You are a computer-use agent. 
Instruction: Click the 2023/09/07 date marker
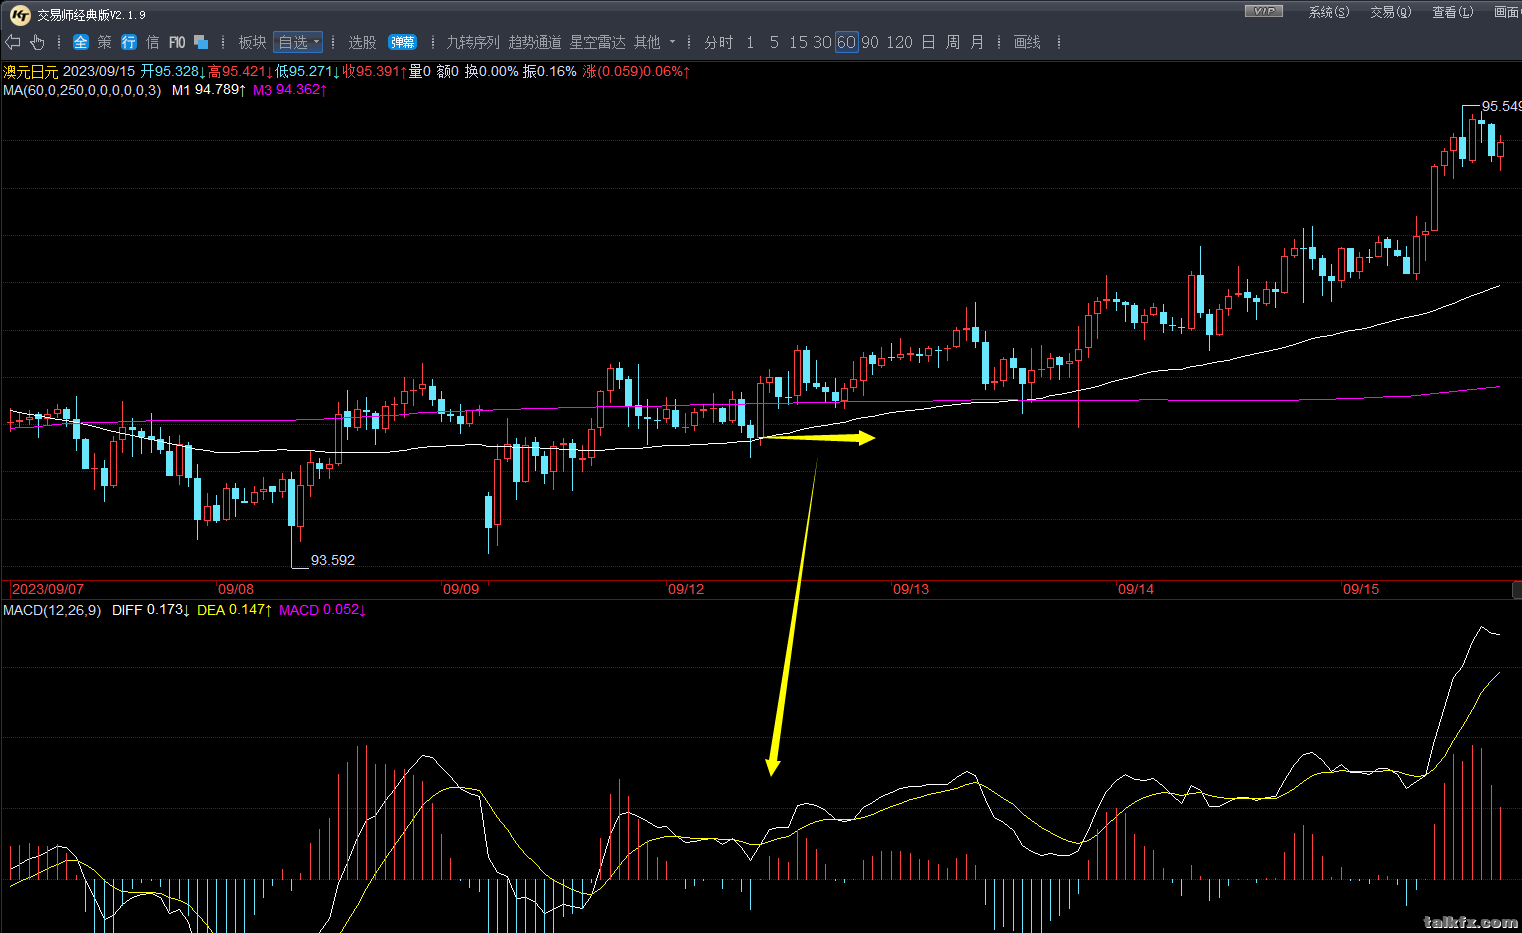click(x=48, y=589)
